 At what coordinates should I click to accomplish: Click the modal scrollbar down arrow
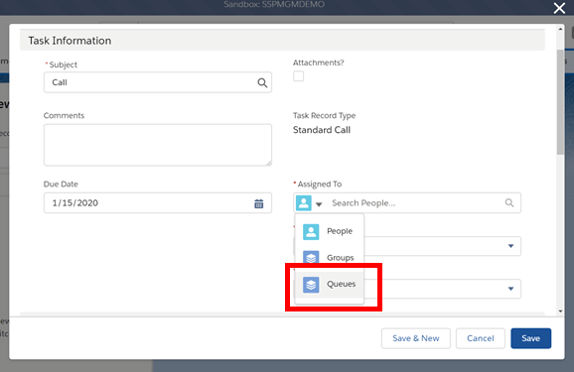click(560, 311)
